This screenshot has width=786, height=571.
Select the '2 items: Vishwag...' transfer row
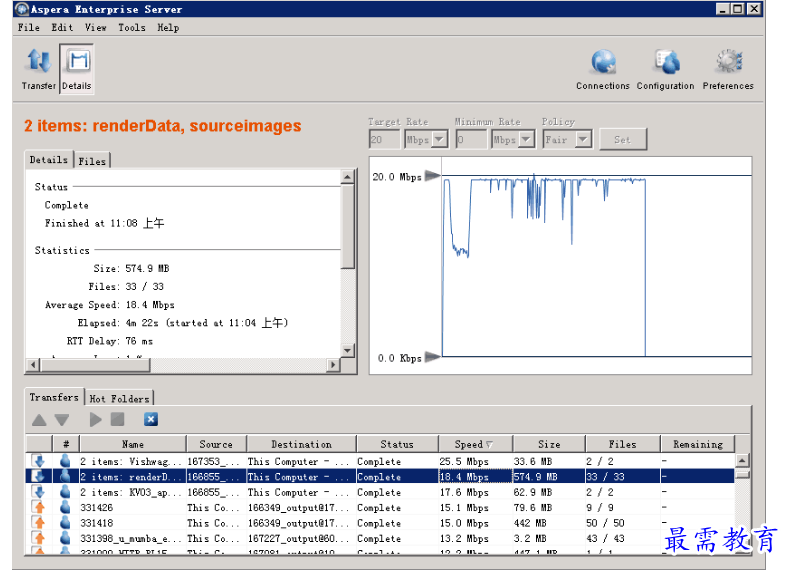coord(380,461)
